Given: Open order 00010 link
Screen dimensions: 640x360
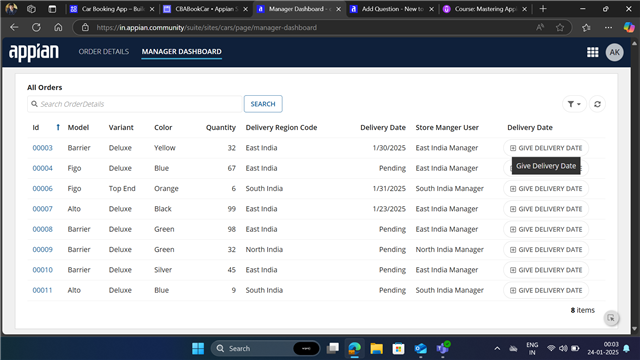Looking at the screenshot, I should click(x=42, y=270).
